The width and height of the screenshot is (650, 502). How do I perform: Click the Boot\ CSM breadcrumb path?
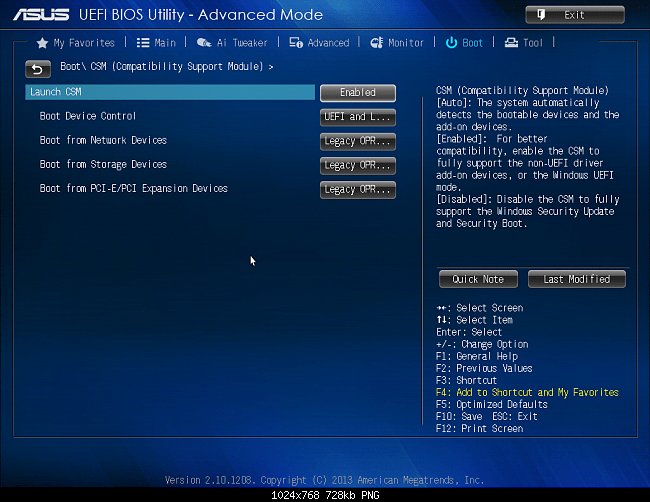point(167,67)
